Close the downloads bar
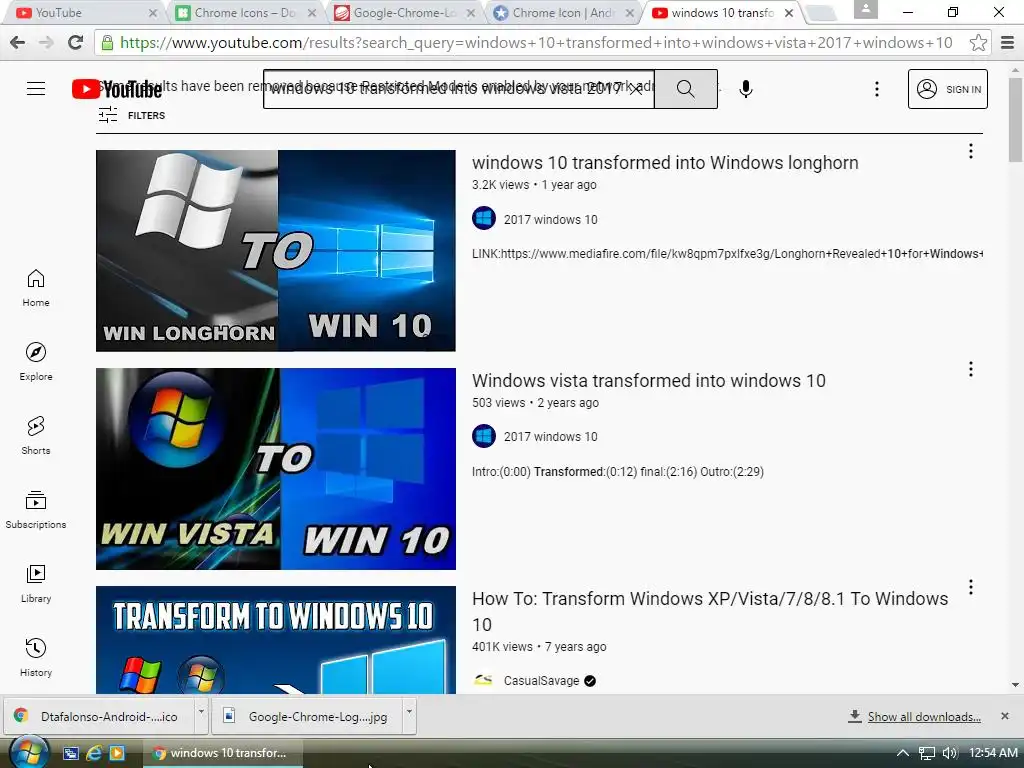The width and height of the screenshot is (1024, 768). [x=1005, y=716]
